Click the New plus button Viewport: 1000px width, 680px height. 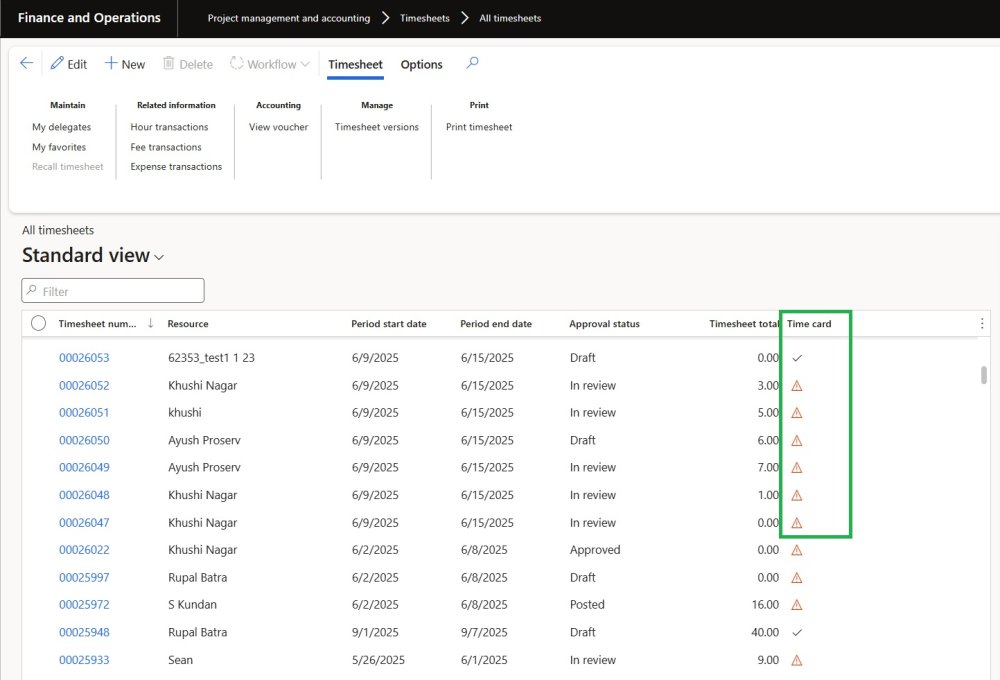(x=125, y=64)
